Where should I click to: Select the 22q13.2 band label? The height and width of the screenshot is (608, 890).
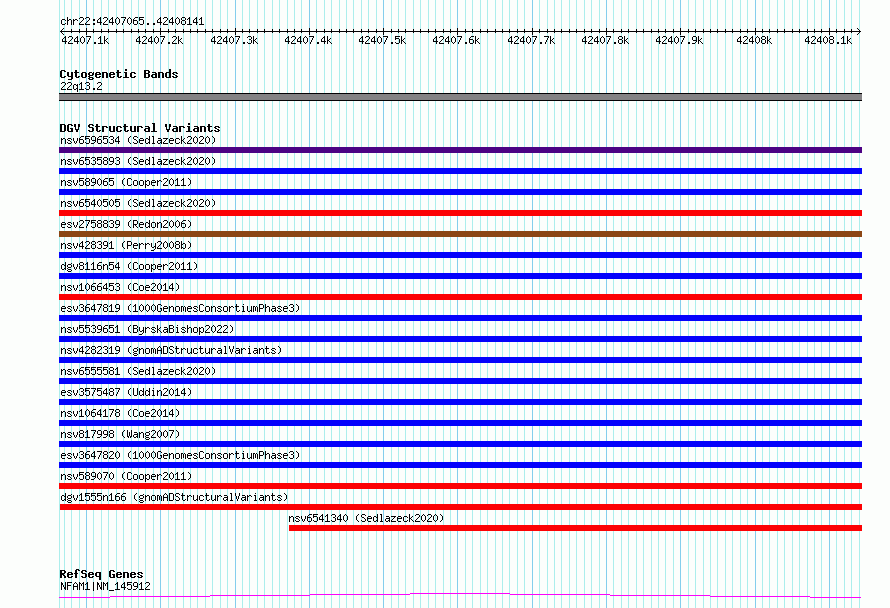[81, 86]
